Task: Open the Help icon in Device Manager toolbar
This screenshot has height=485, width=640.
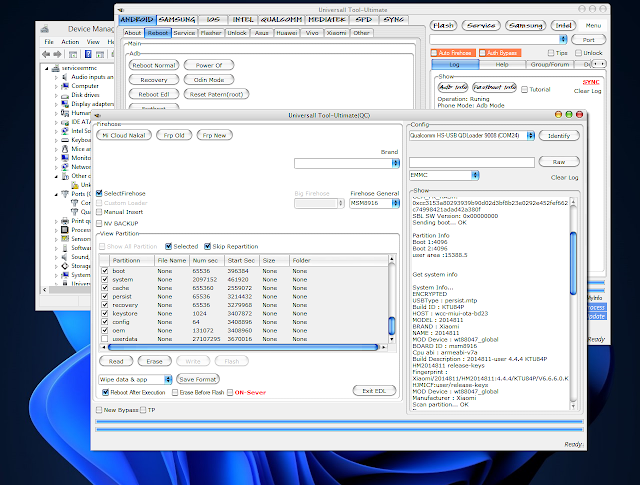Action: pos(88,54)
